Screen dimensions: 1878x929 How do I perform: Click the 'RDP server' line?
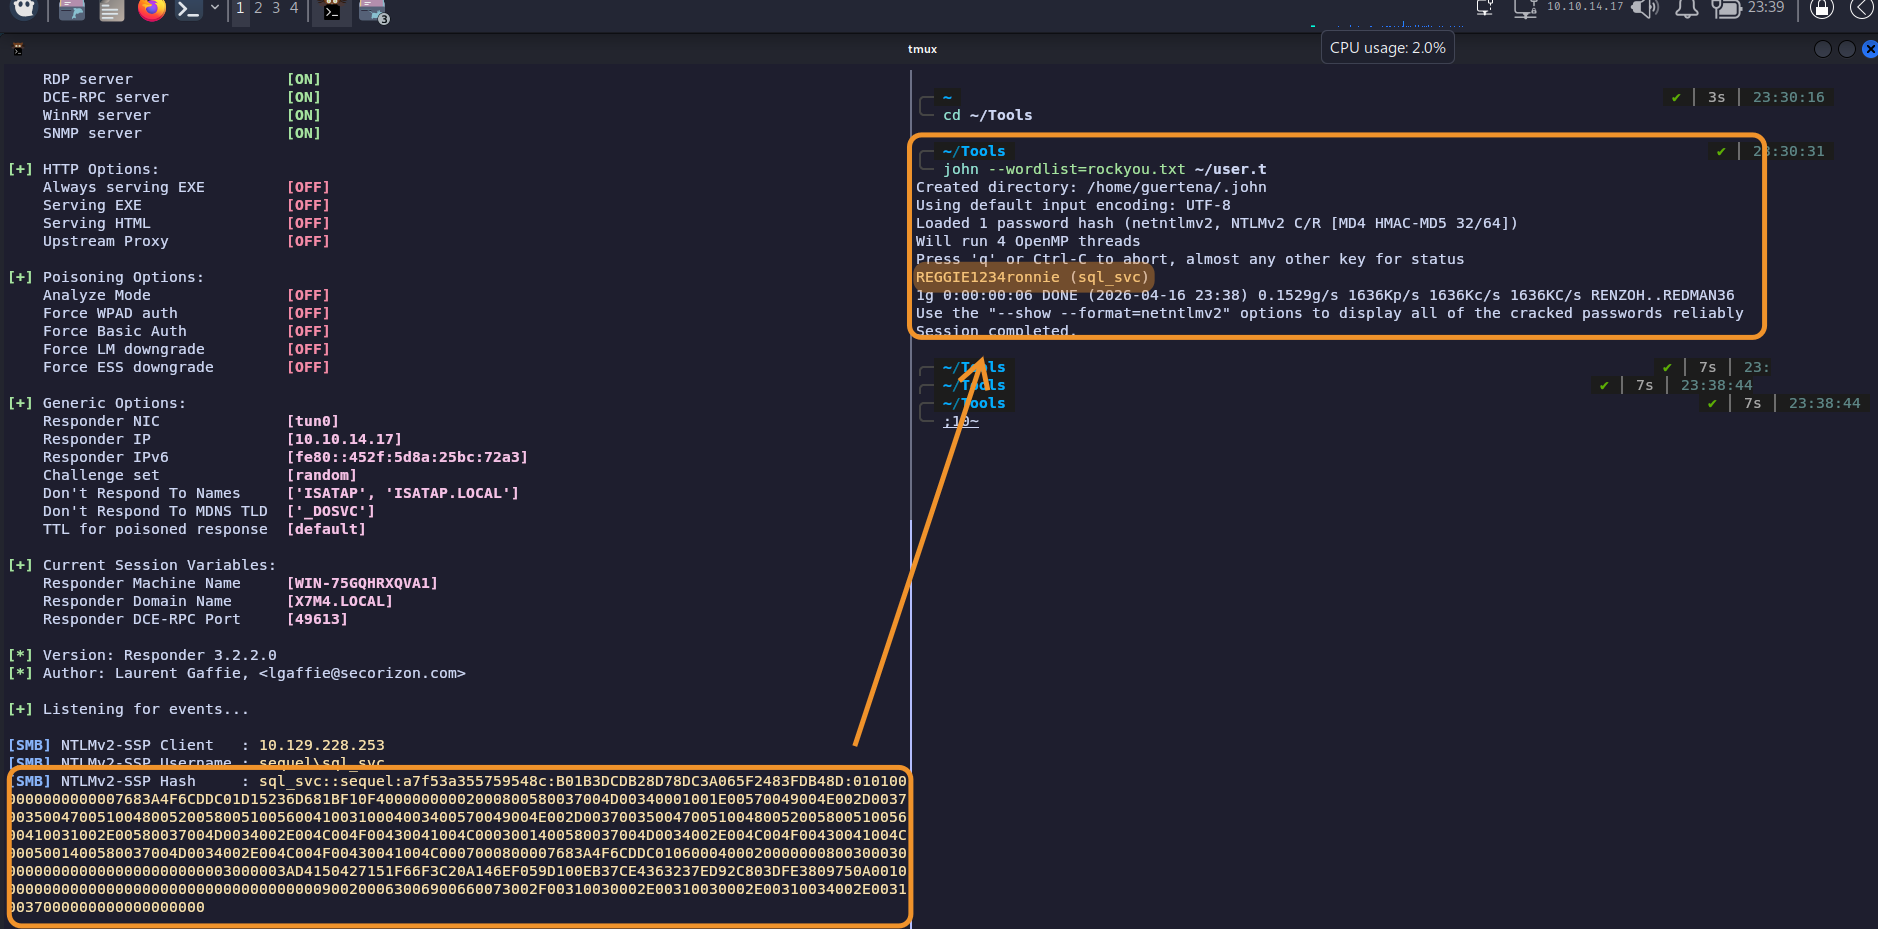87,79
